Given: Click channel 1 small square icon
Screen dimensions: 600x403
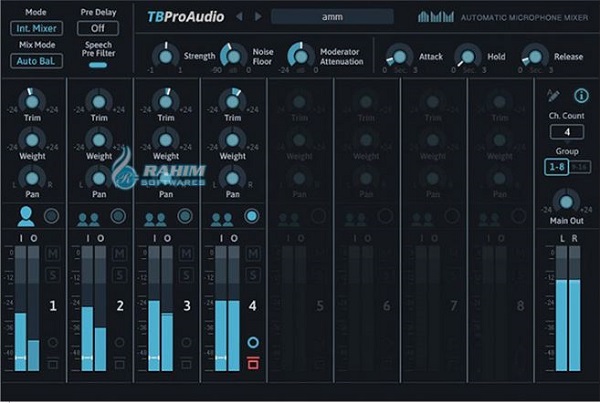Looking at the screenshot, I should [53, 364].
